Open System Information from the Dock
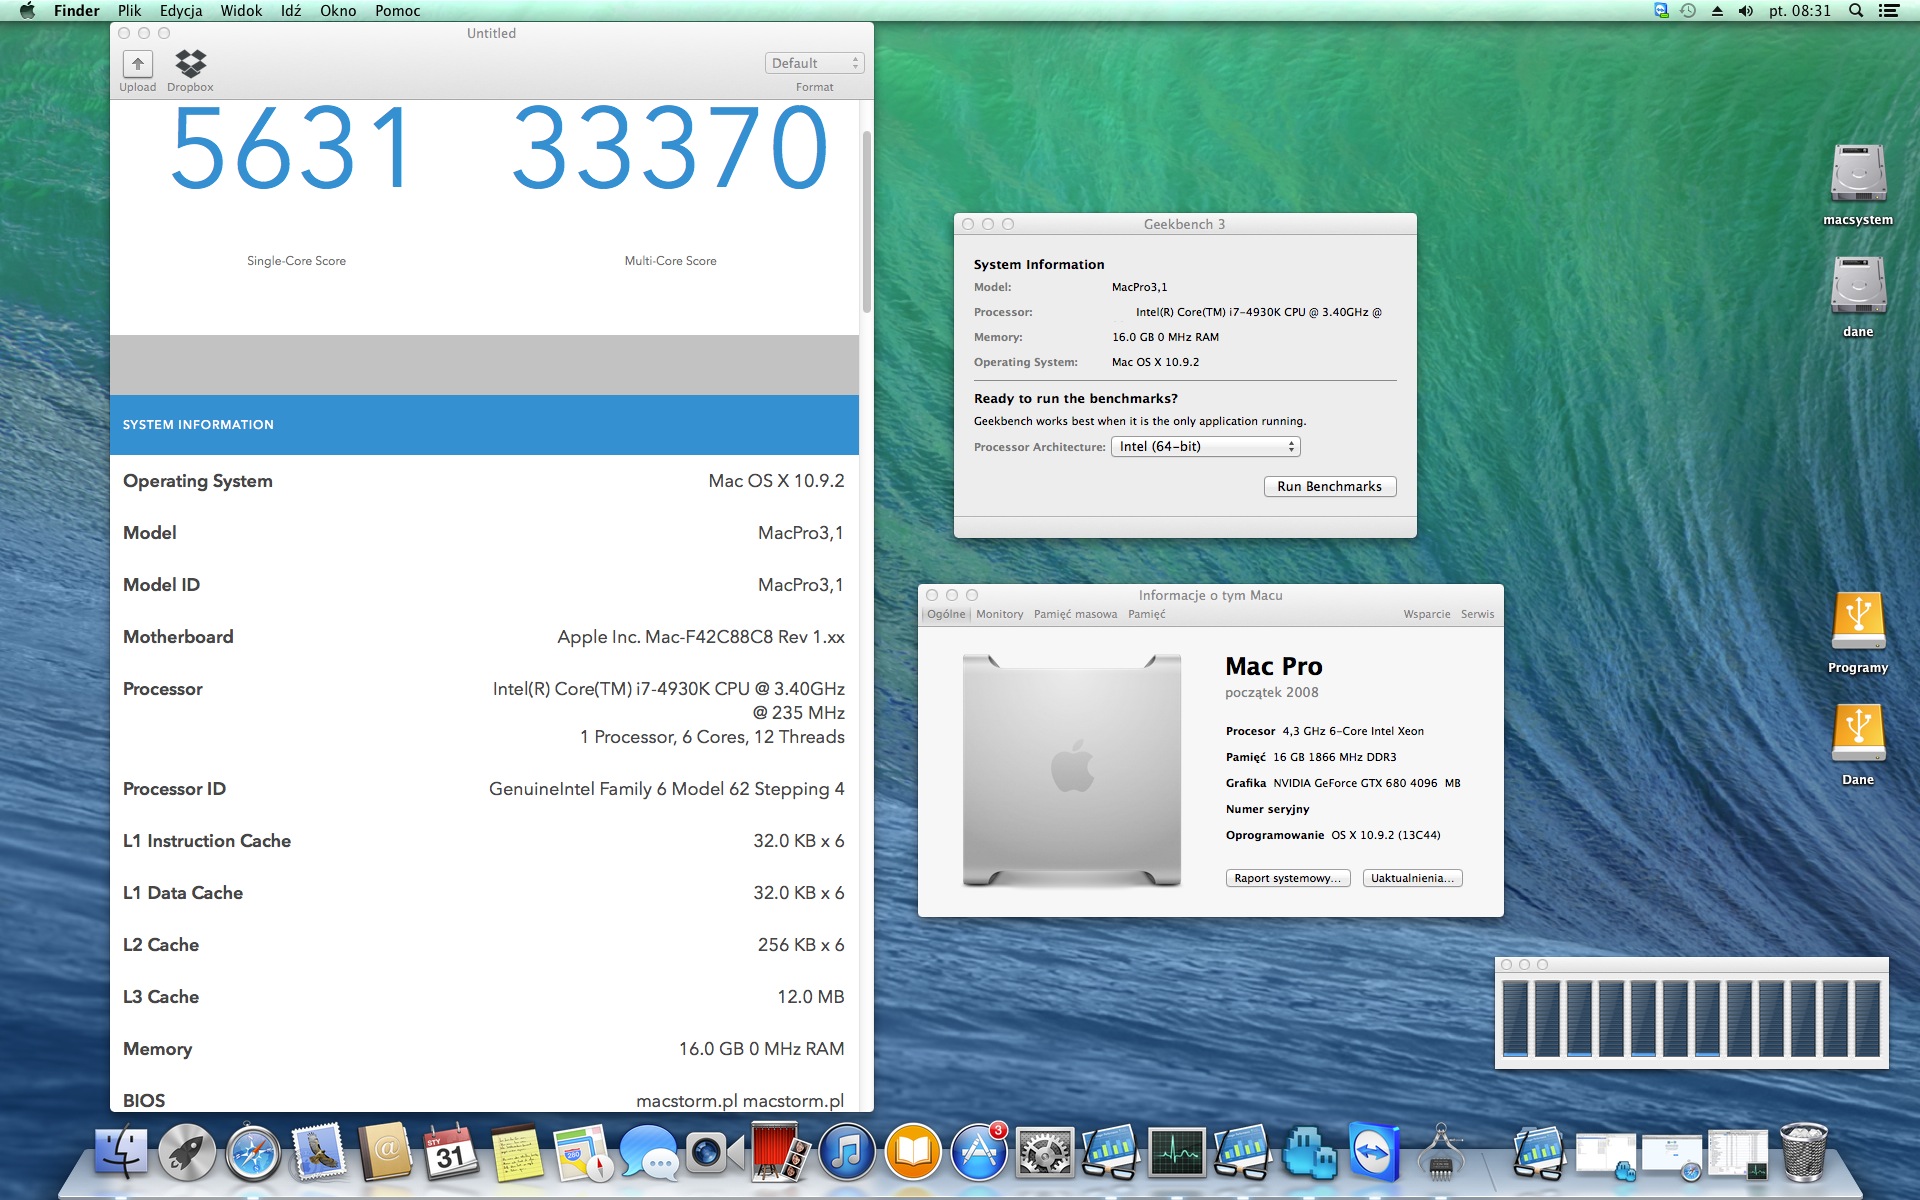This screenshot has height=1200, width=1920. [x=1441, y=1153]
